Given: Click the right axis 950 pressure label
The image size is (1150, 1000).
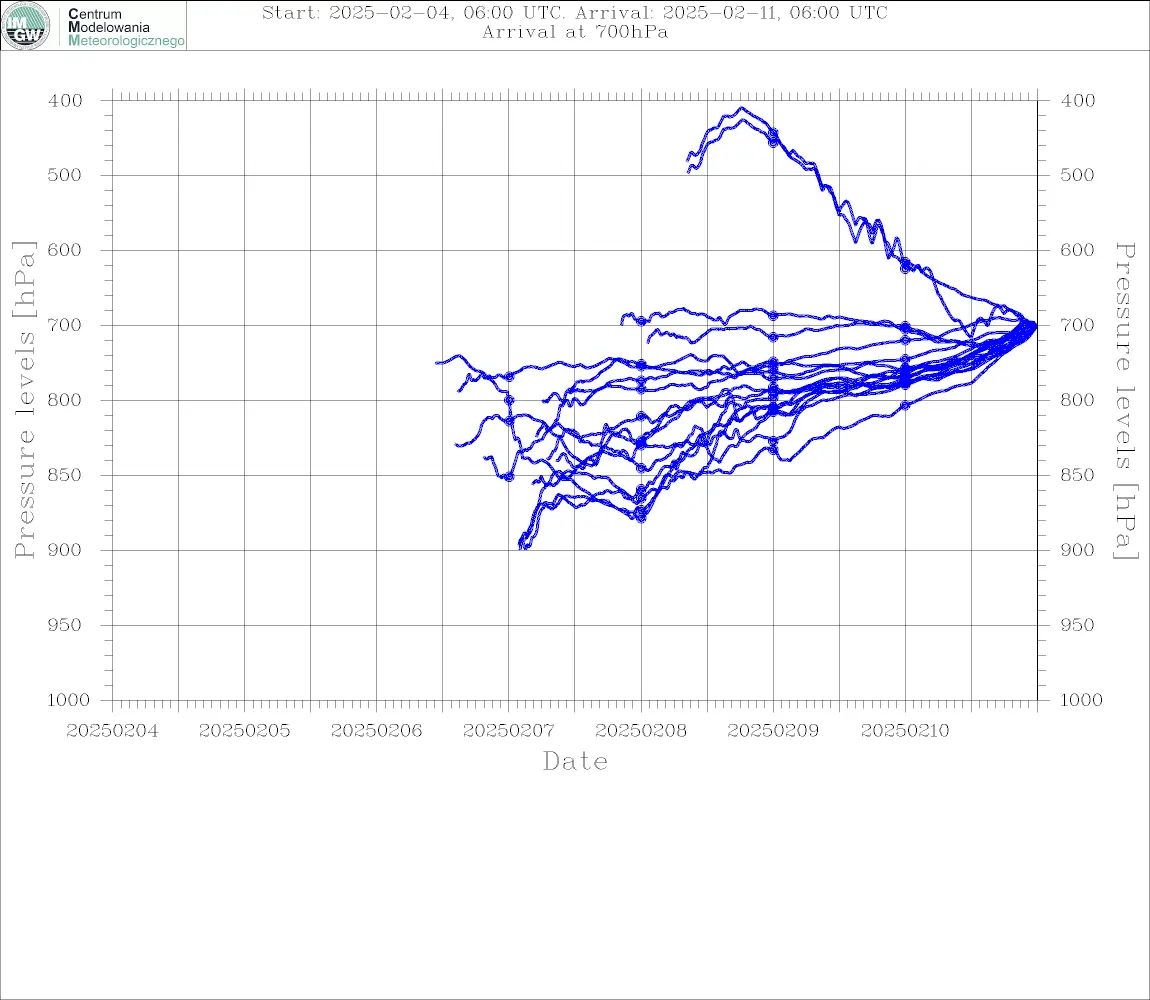Looking at the screenshot, I should coord(1078,624).
